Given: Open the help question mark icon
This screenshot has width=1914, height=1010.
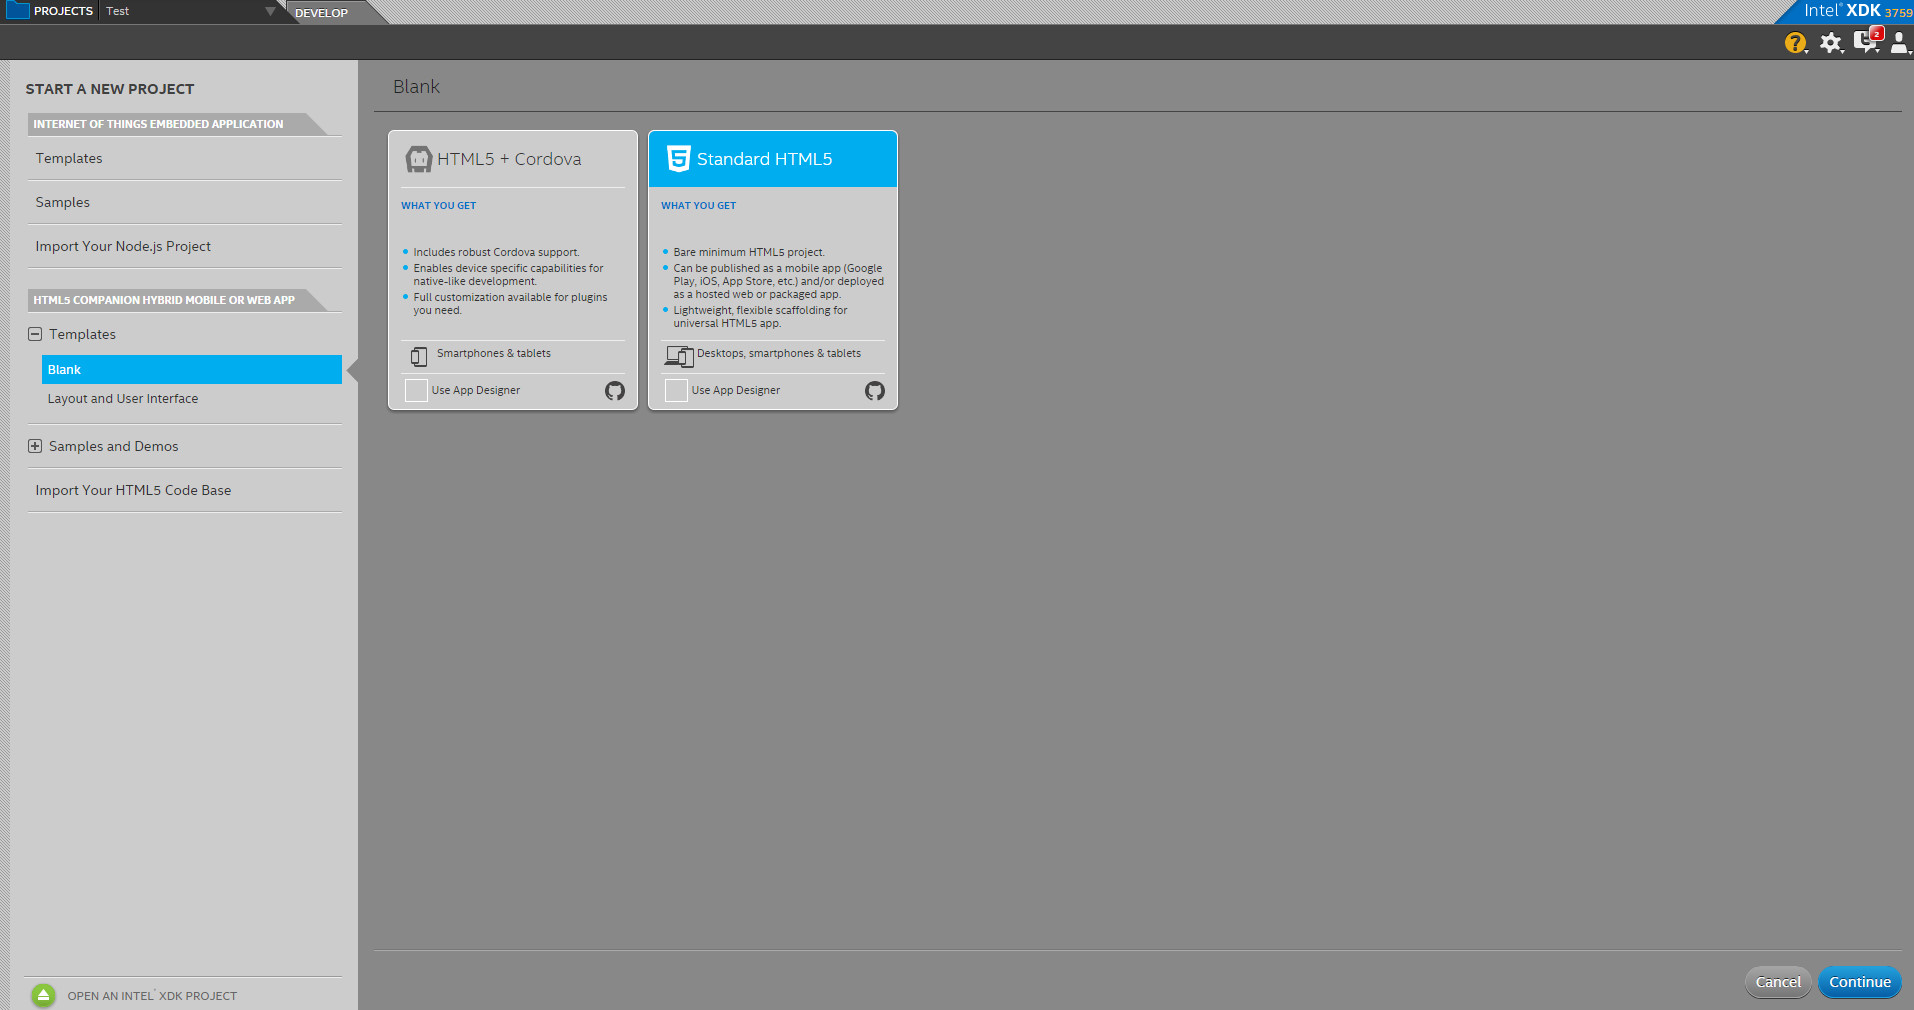Looking at the screenshot, I should pyautogui.click(x=1795, y=43).
